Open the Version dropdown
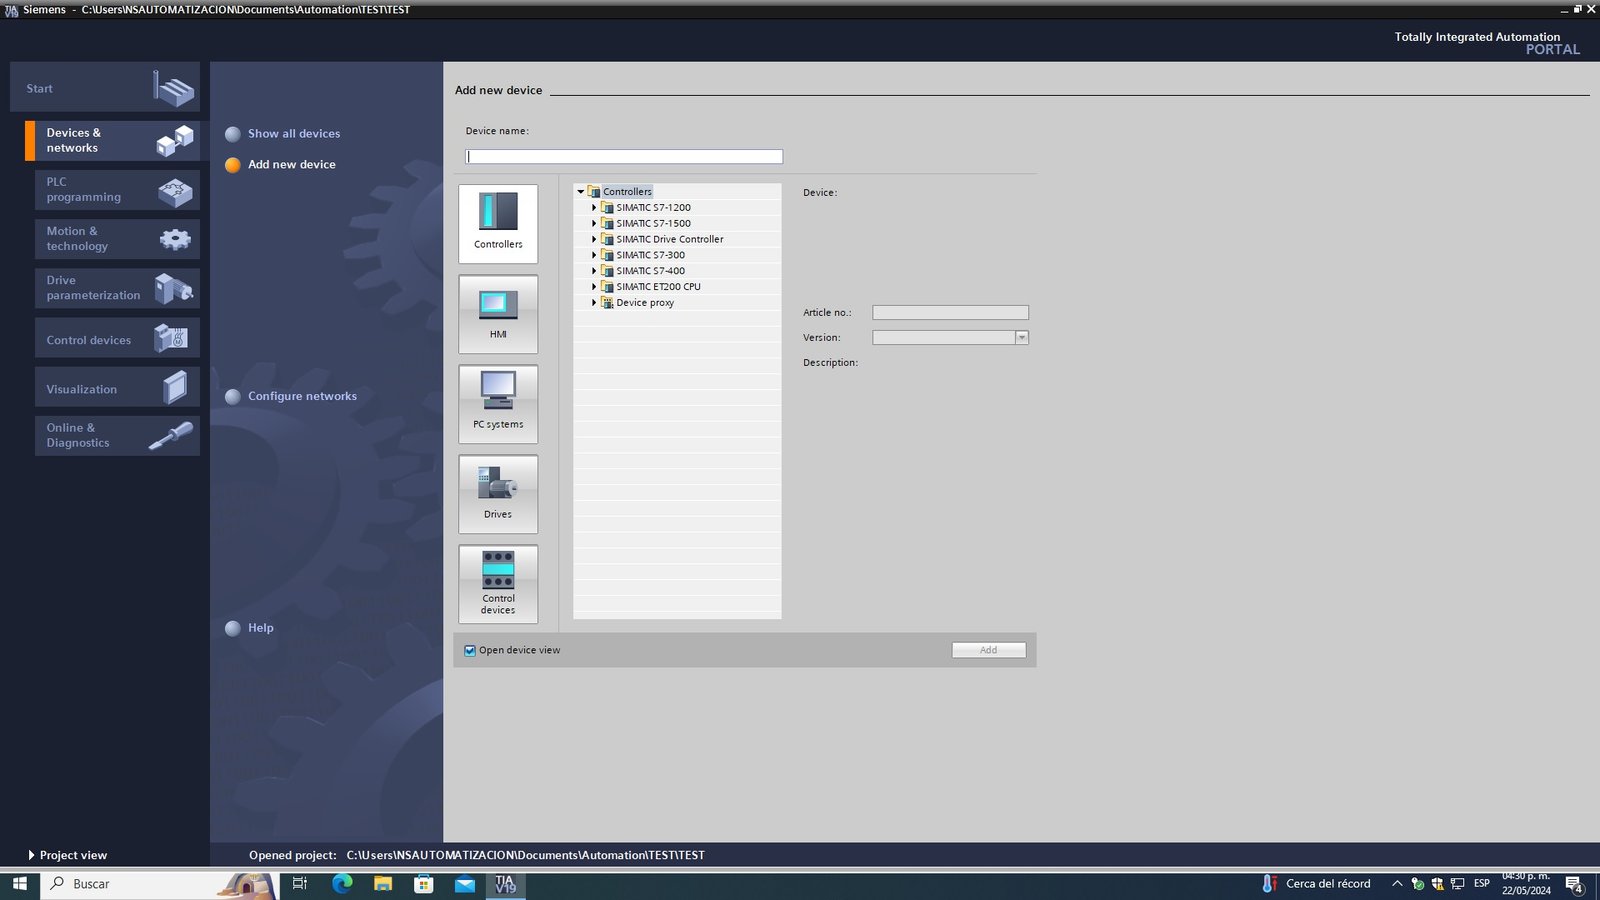This screenshot has height=900, width=1600. [1022, 338]
